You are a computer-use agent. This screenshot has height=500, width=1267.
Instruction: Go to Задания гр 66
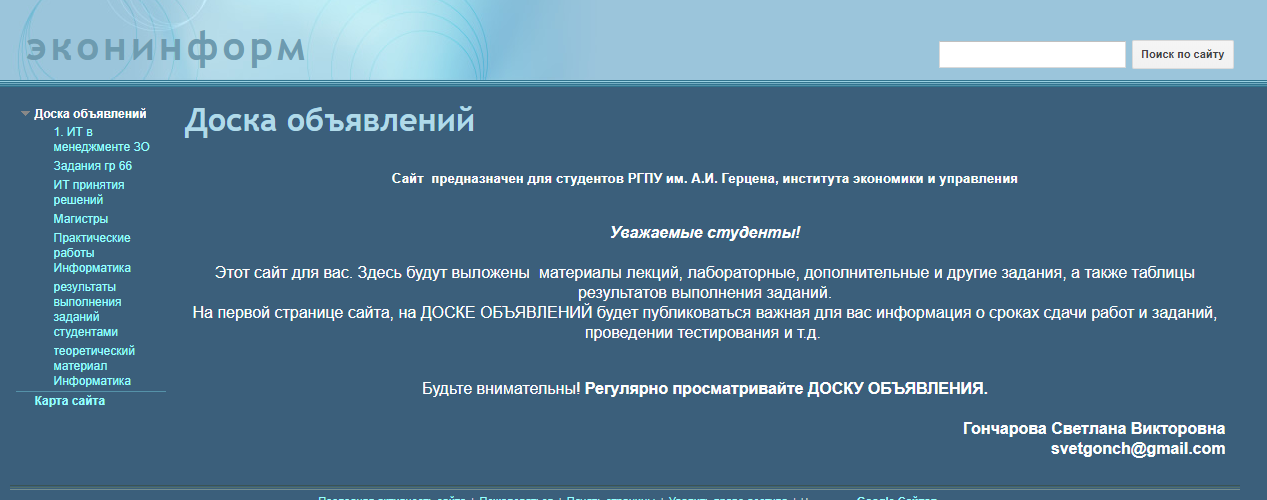[92, 166]
